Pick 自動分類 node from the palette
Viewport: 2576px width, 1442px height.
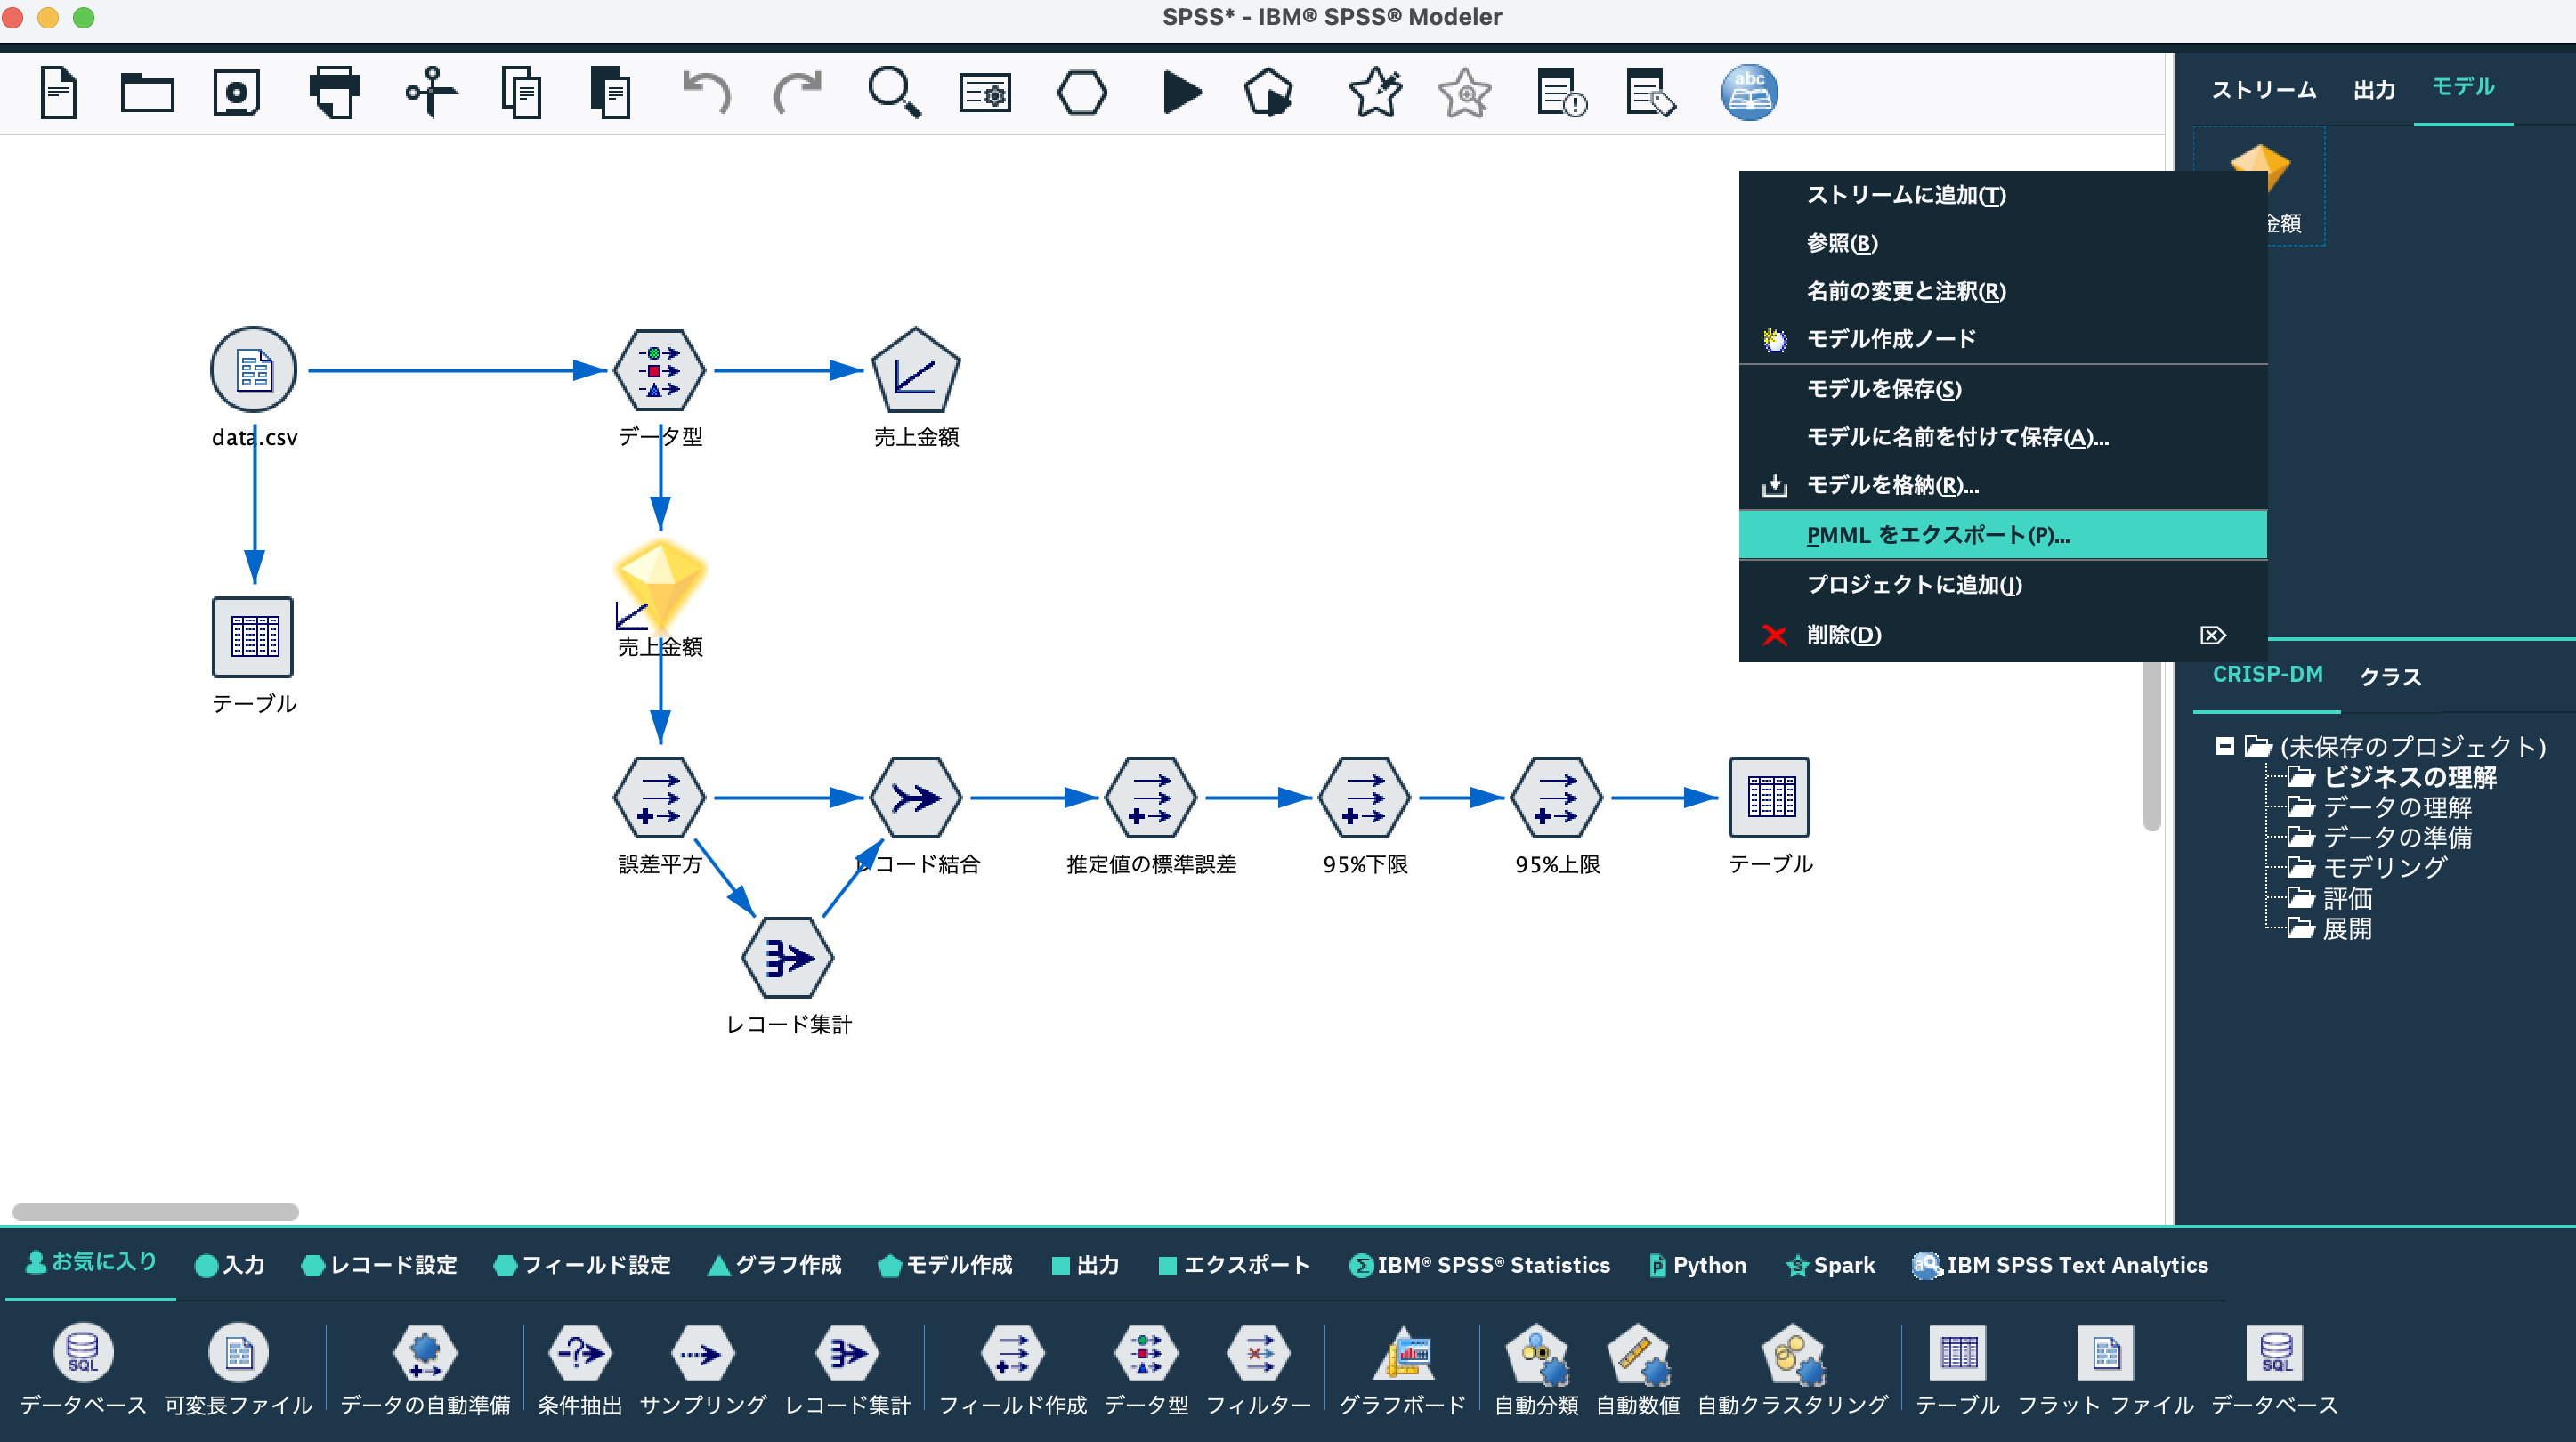(x=1536, y=1355)
